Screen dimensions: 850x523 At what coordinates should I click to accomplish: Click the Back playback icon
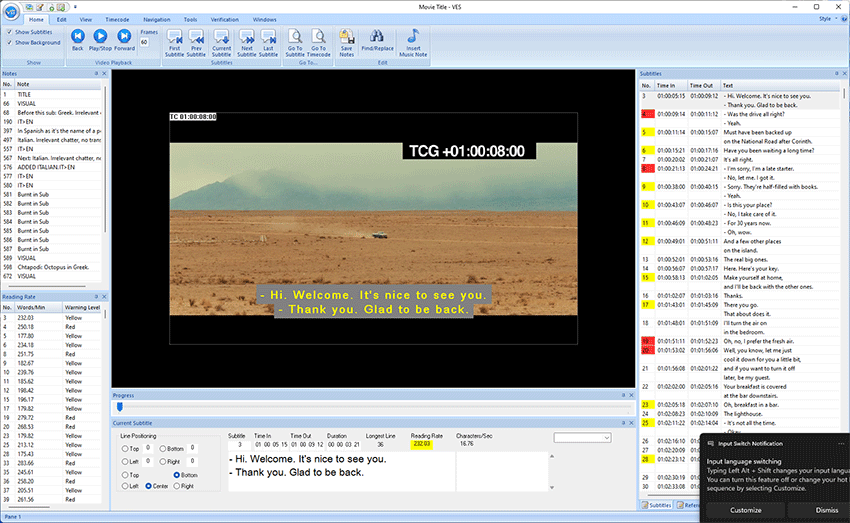point(77,36)
